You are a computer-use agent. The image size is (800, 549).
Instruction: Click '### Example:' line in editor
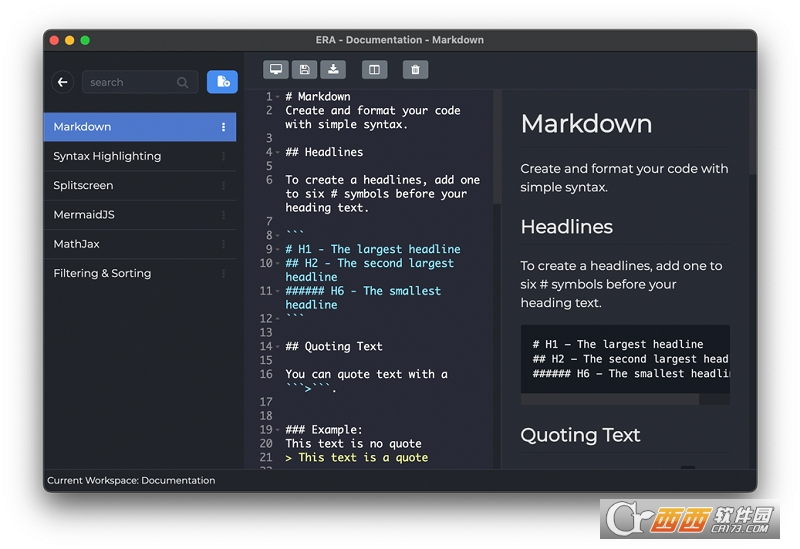coord(323,430)
